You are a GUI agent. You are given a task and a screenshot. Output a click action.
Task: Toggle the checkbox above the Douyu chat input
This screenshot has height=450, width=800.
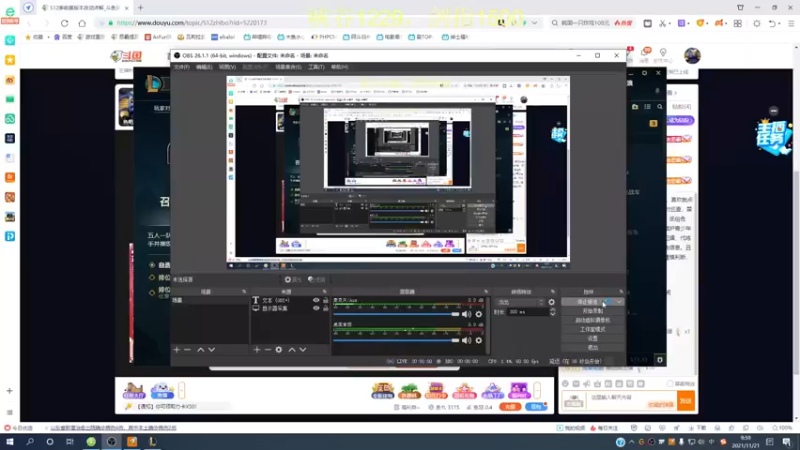click(670, 384)
